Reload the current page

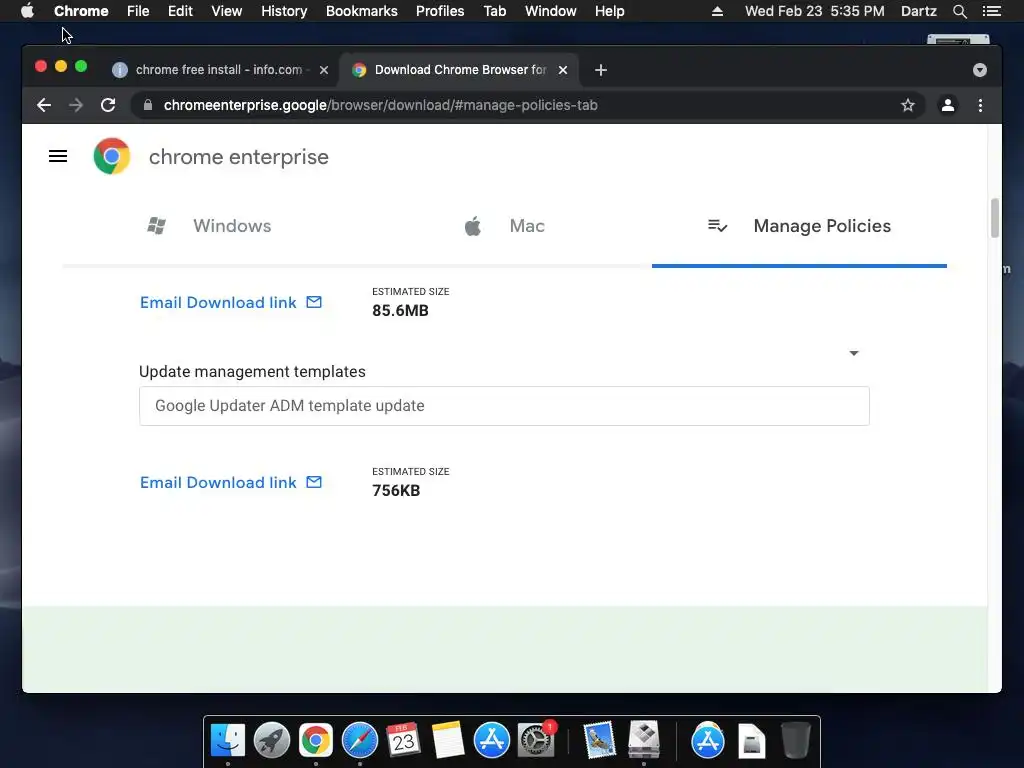pyautogui.click(x=108, y=105)
